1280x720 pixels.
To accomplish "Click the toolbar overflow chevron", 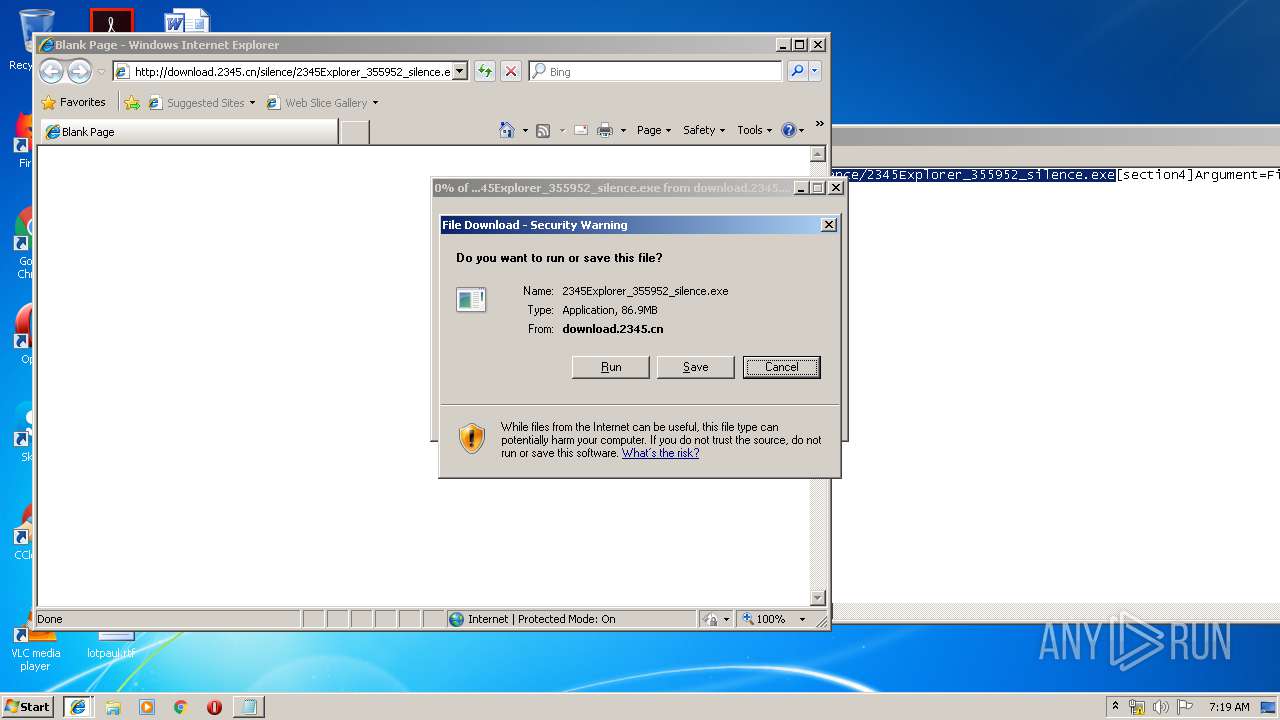I will (819, 124).
